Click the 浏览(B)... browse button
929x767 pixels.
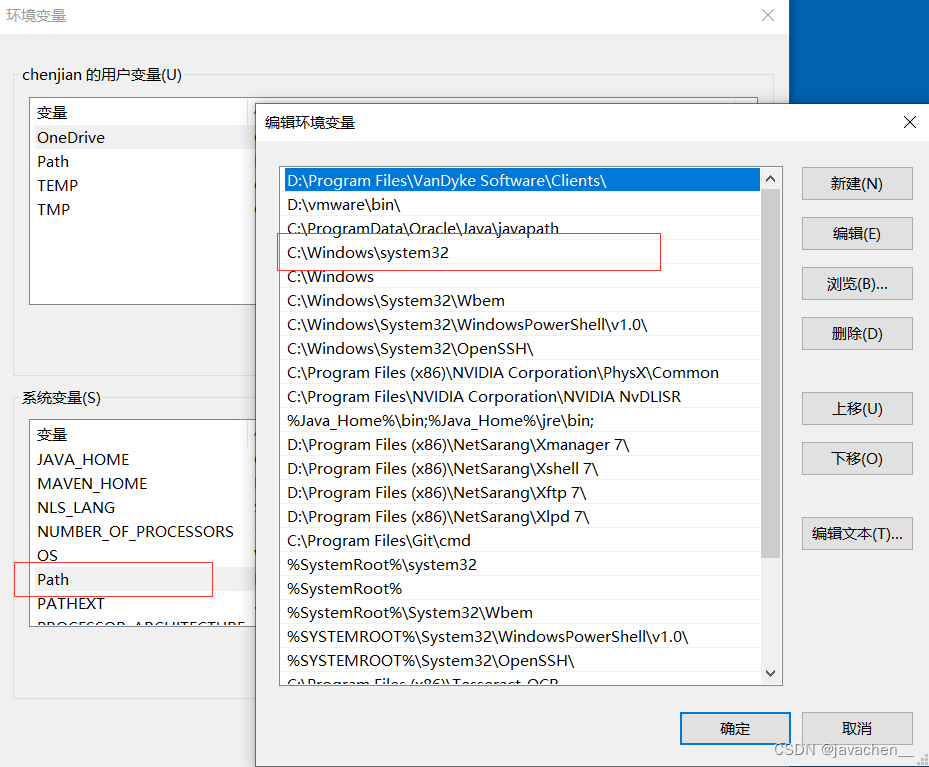[x=855, y=283]
